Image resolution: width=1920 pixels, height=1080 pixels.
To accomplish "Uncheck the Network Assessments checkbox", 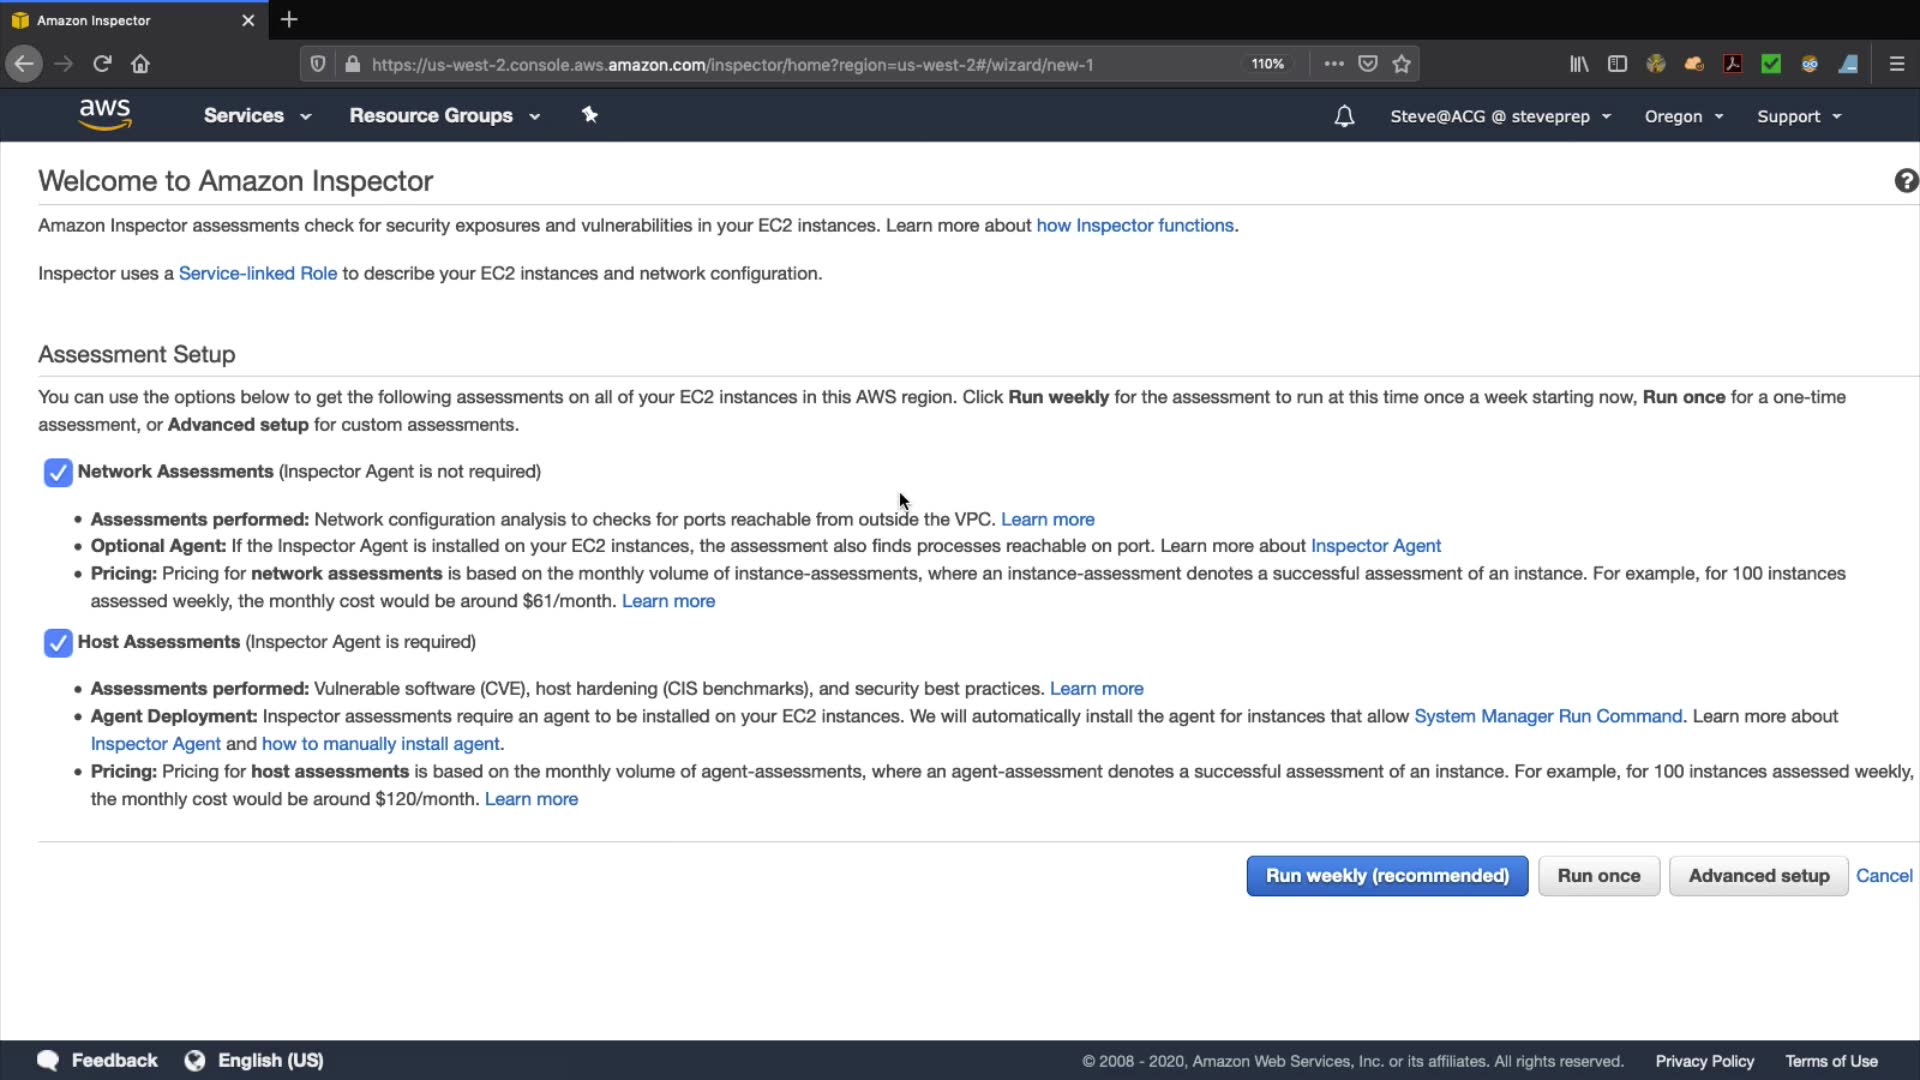I will coord(58,472).
